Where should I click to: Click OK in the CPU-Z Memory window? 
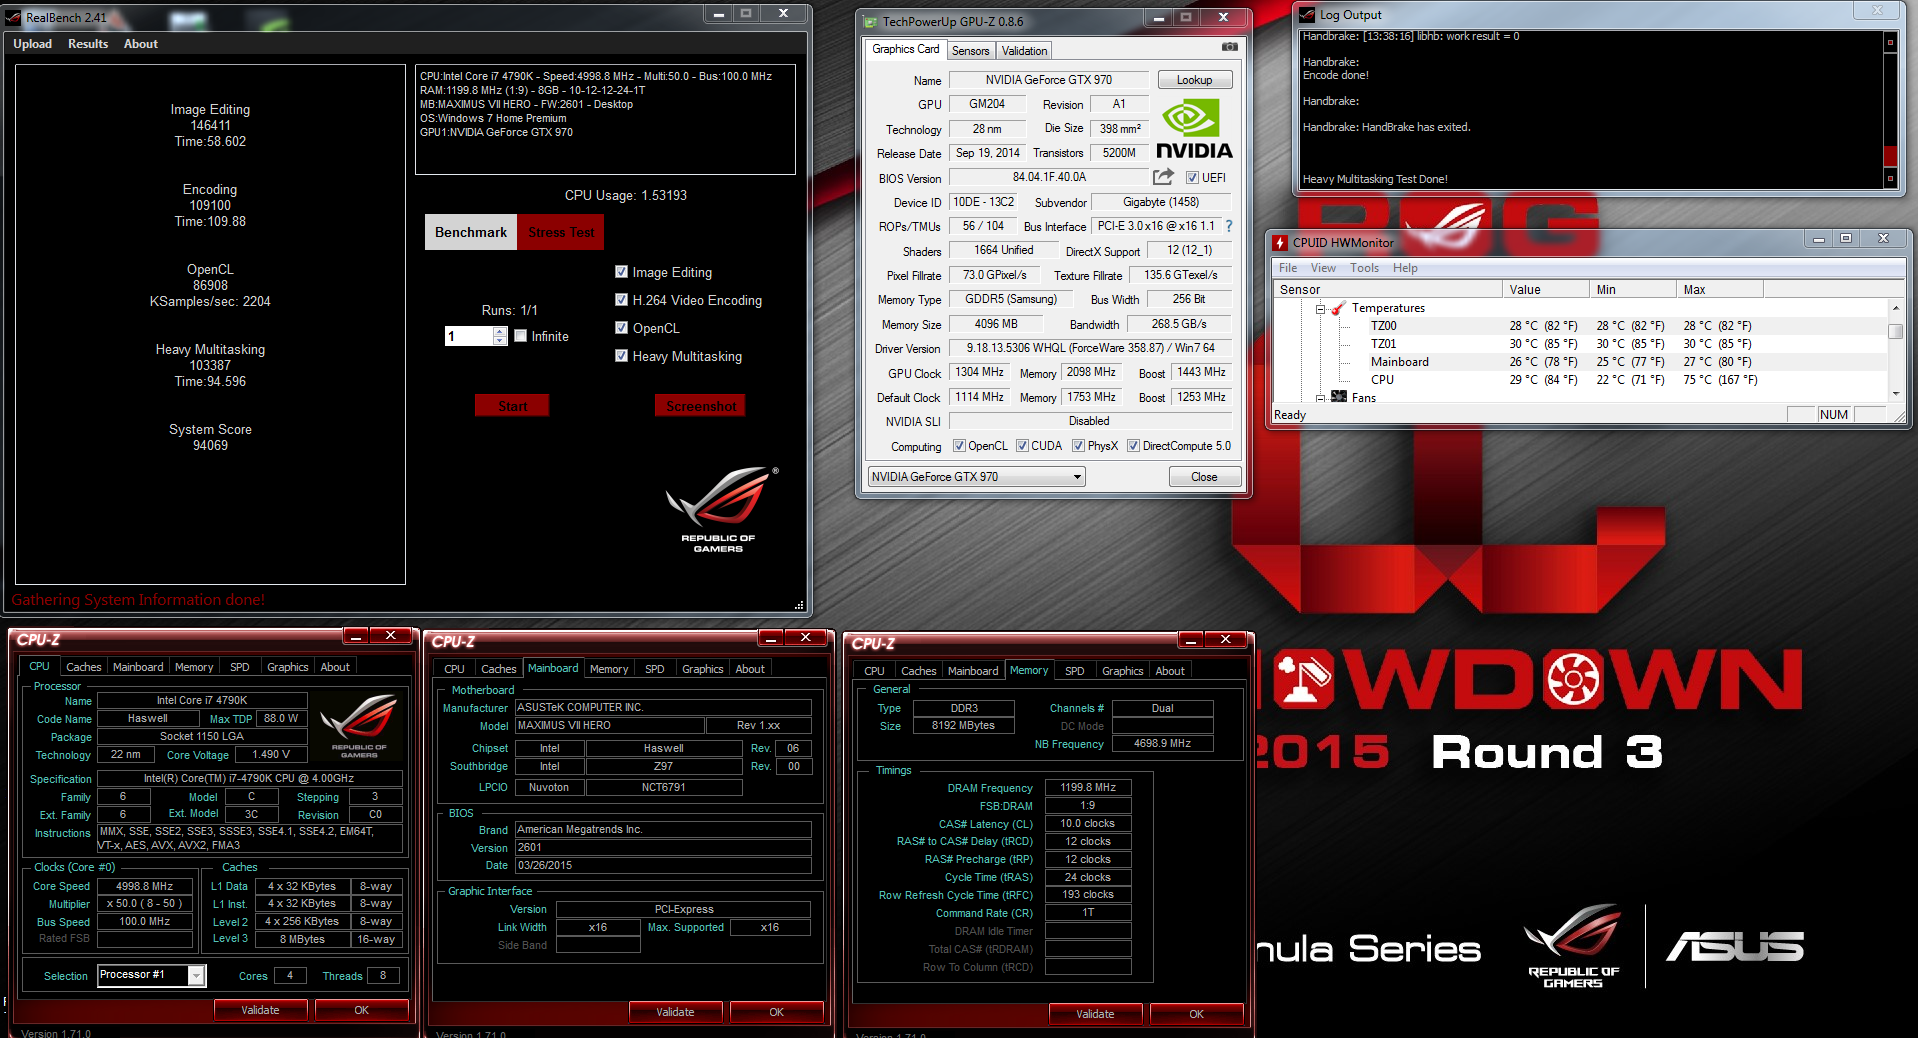(1196, 1014)
